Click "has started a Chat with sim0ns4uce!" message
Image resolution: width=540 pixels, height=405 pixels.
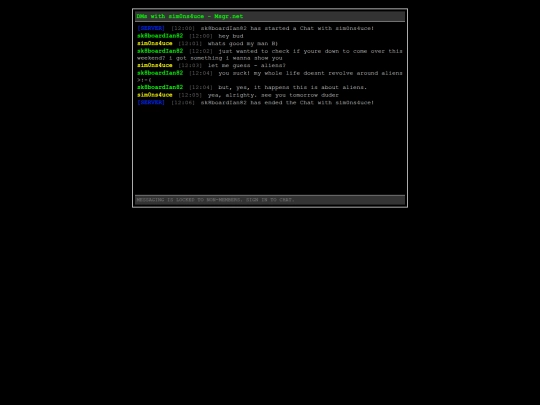[x=287, y=28]
